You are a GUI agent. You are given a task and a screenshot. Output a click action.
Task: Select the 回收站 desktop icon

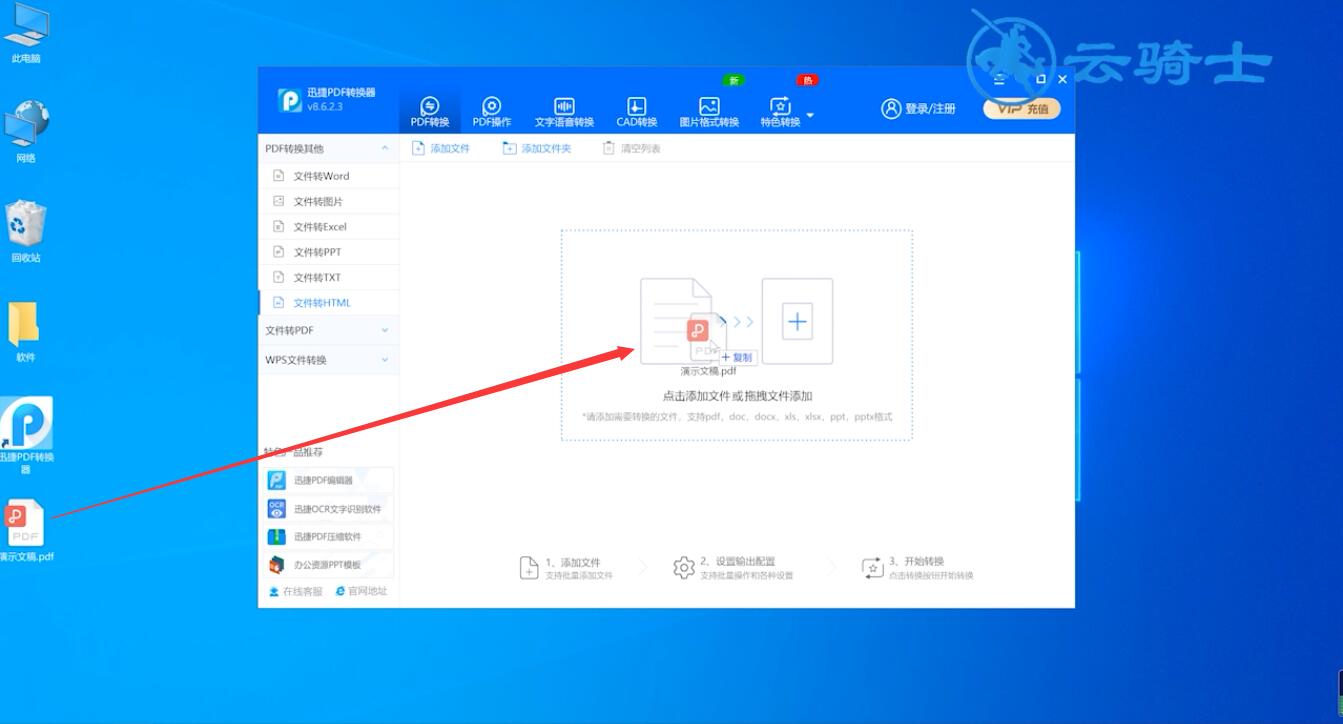click(x=26, y=231)
